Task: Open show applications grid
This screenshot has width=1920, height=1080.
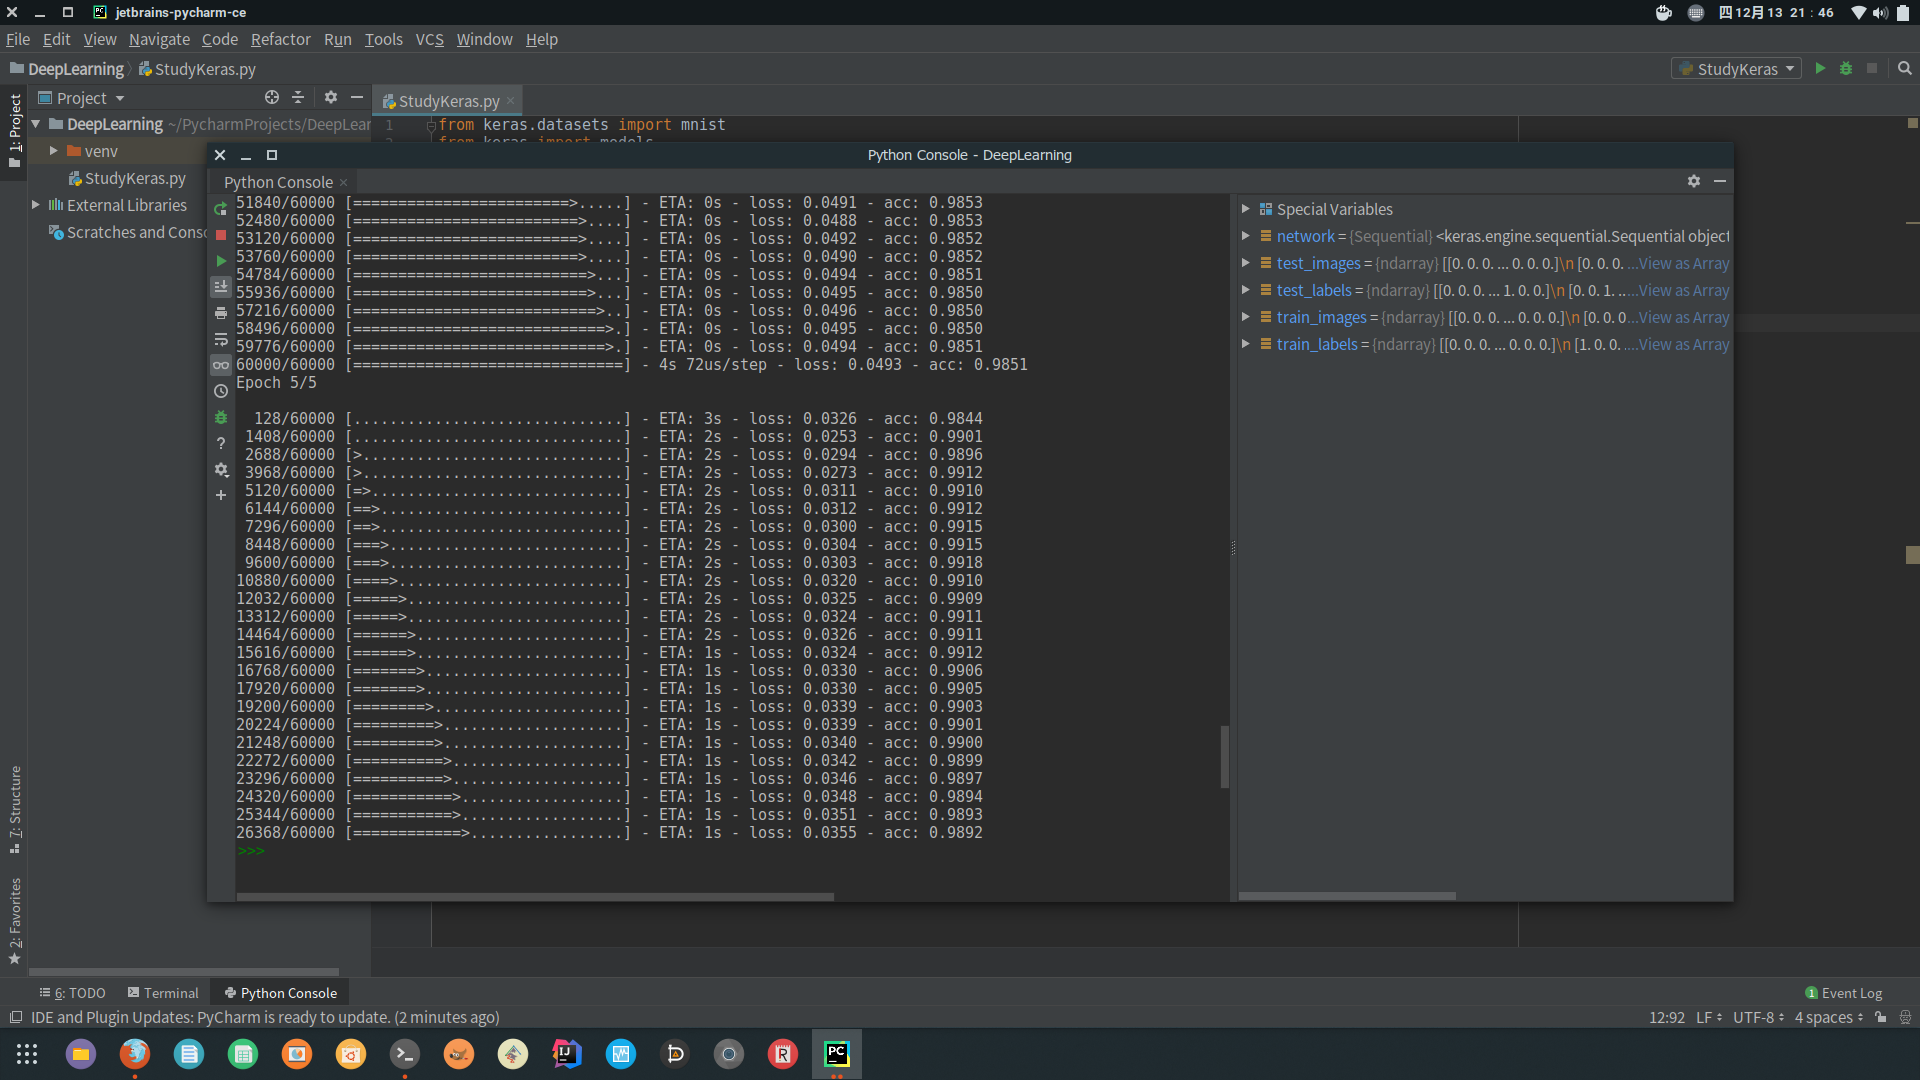Action: 27,1054
